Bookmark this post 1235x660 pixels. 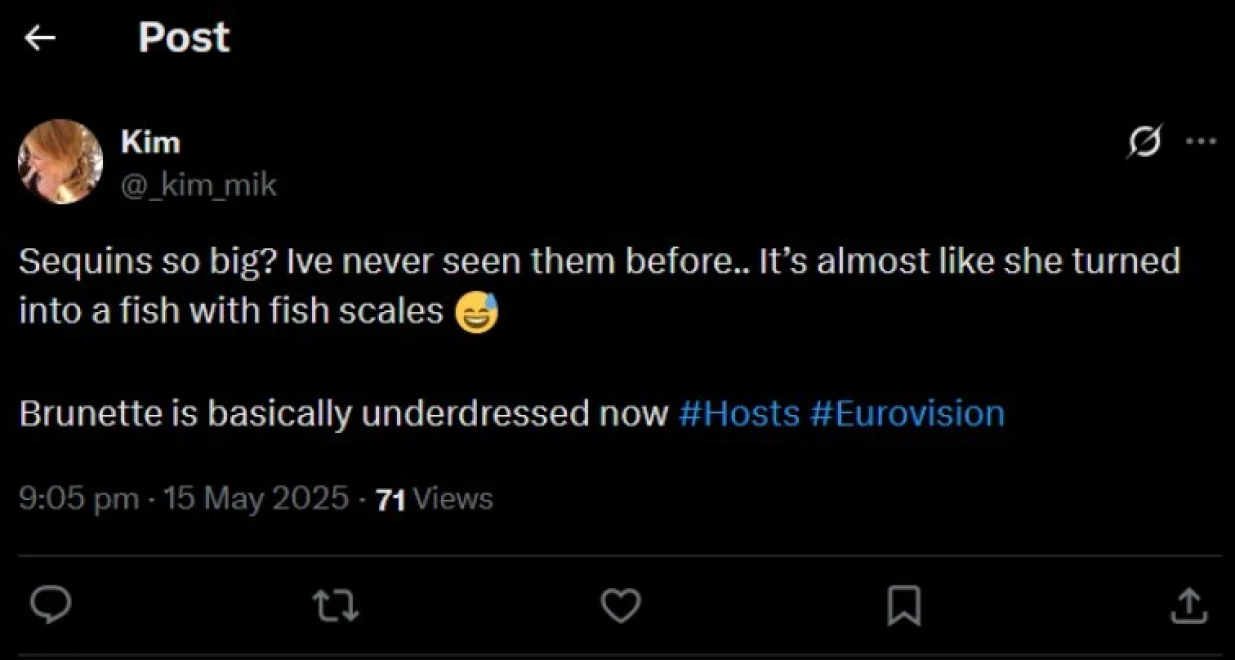pos(904,605)
